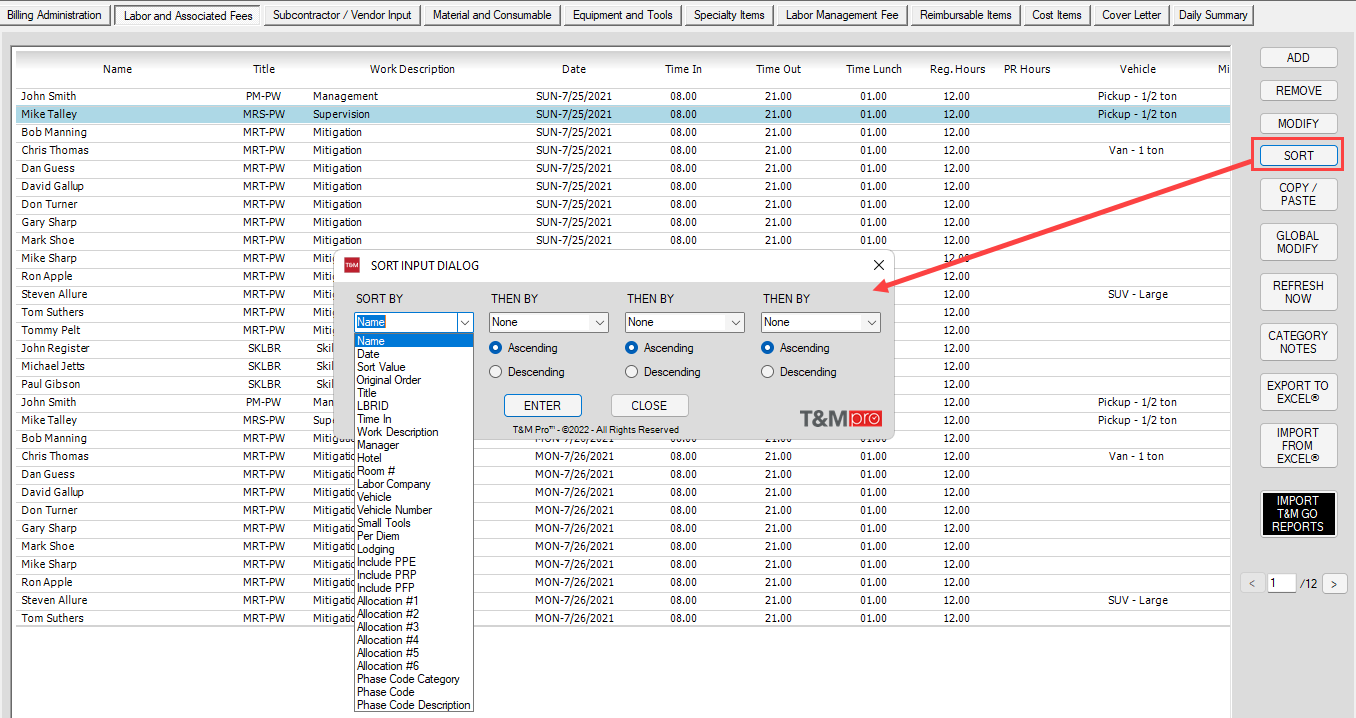Click the page number input field
This screenshot has width=1356, height=718.
click(x=1281, y=584)
